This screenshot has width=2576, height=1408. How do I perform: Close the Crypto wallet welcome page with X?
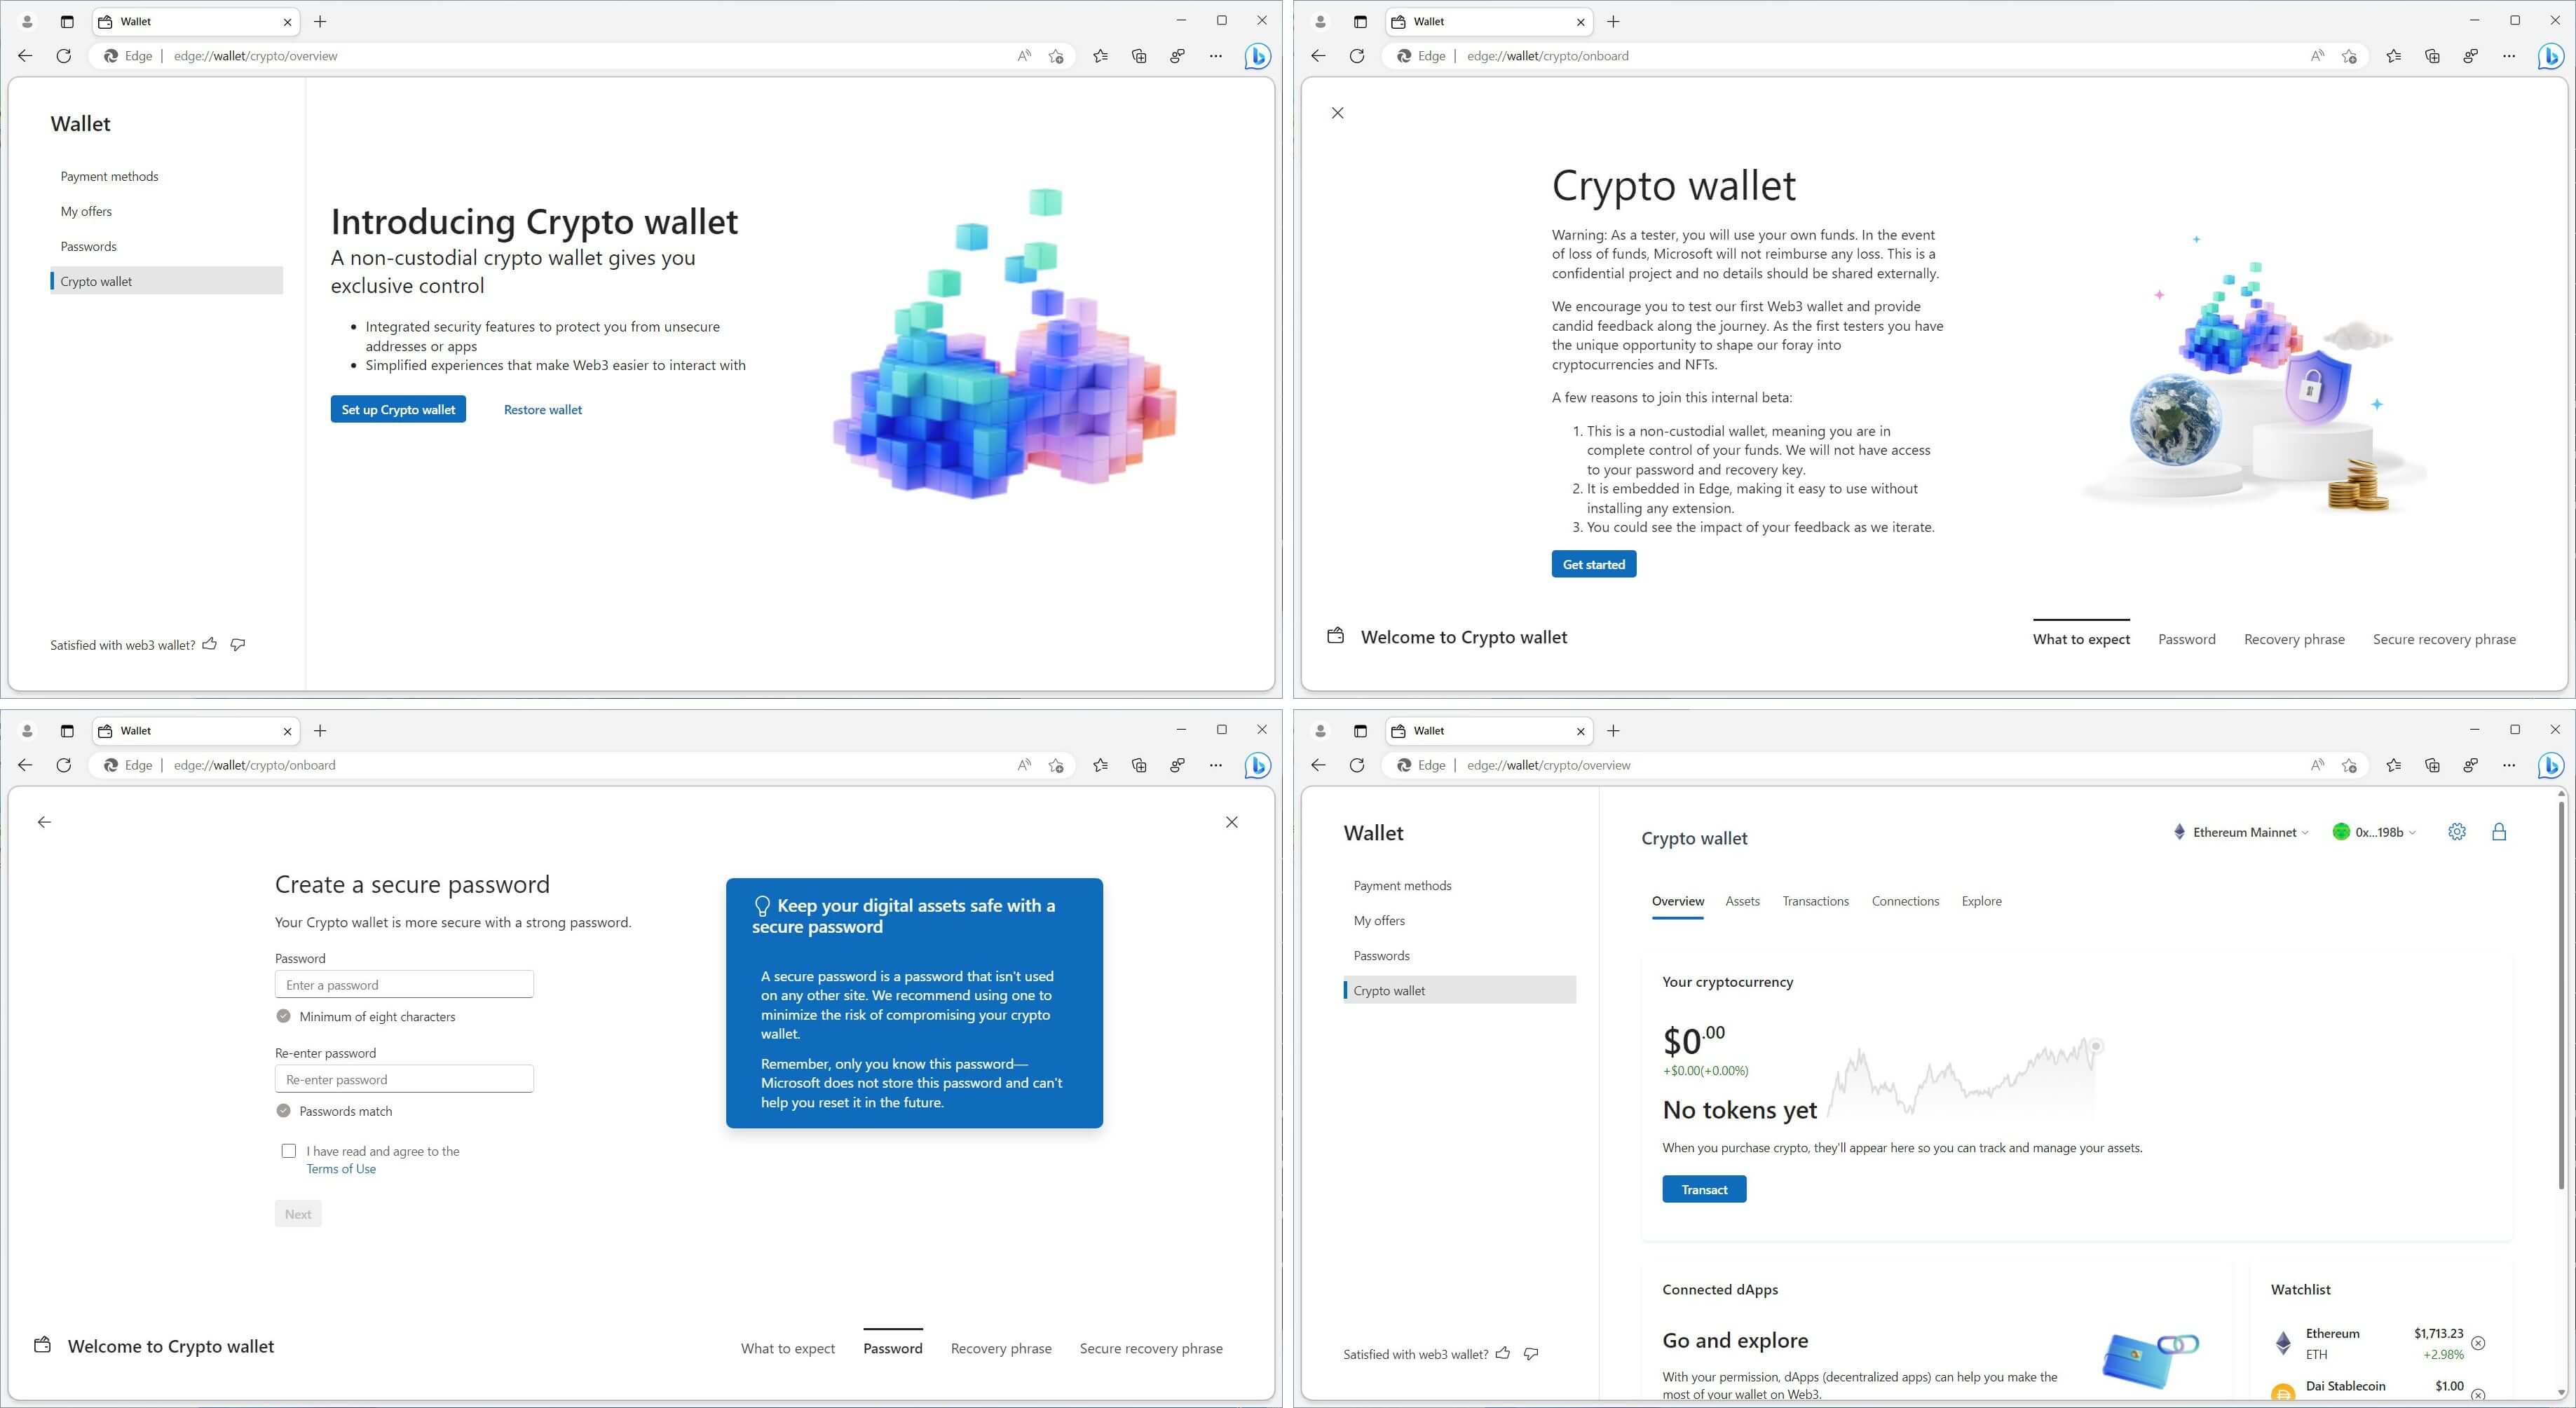pos(1338,113)
